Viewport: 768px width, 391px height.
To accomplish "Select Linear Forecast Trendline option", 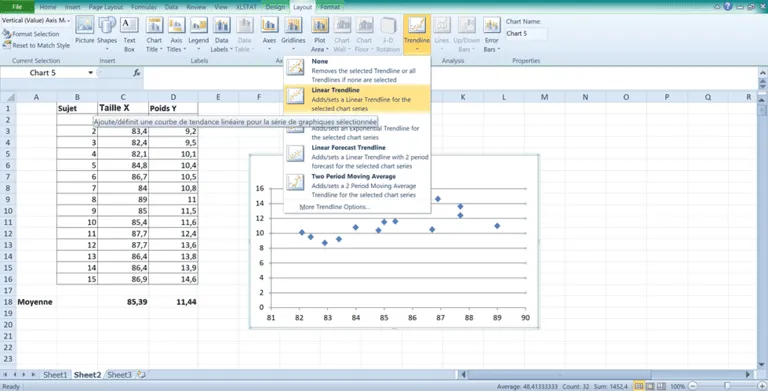I will pyautogui.click(x=357, y=157).
